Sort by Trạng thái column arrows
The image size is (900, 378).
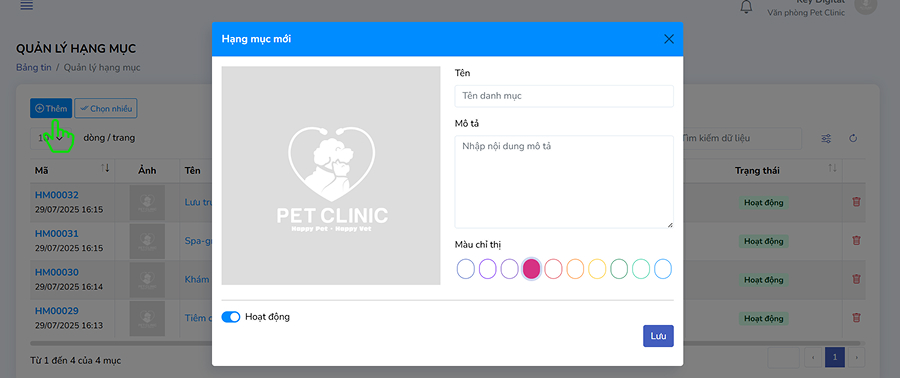tap(832, 168)
